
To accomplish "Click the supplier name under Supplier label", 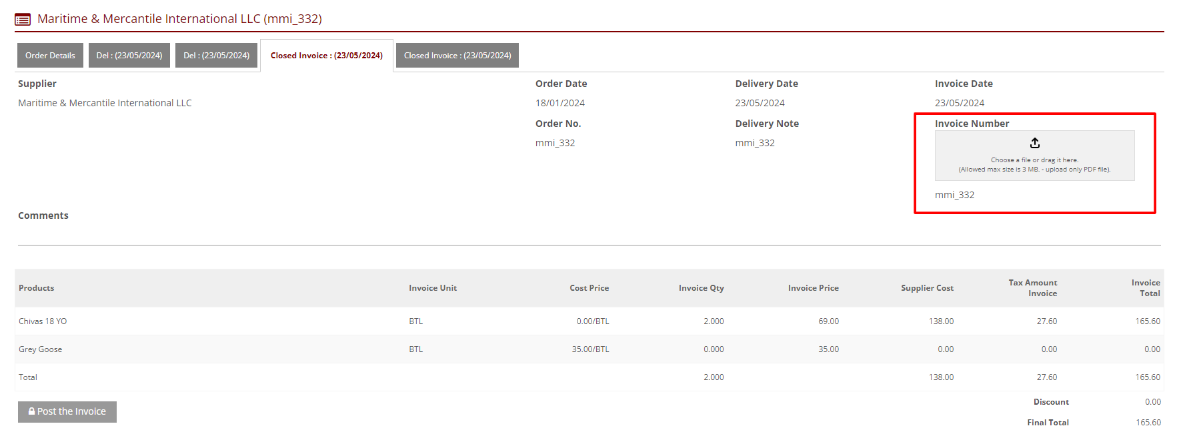I will point(105,103).
